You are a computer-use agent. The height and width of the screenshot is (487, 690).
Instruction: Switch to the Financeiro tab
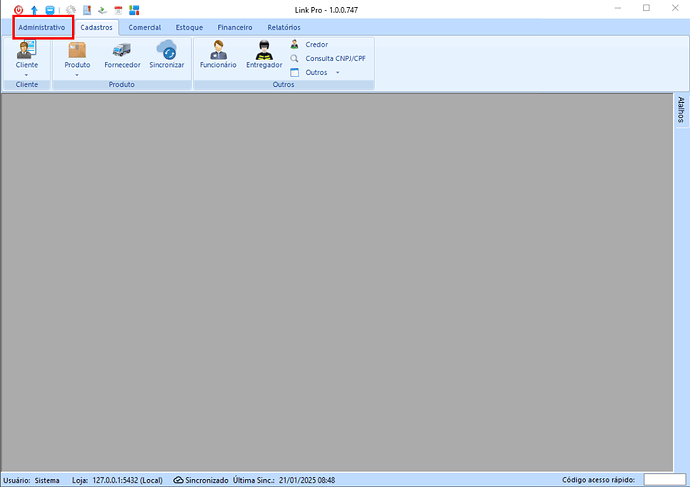click(x=235, y=27)
